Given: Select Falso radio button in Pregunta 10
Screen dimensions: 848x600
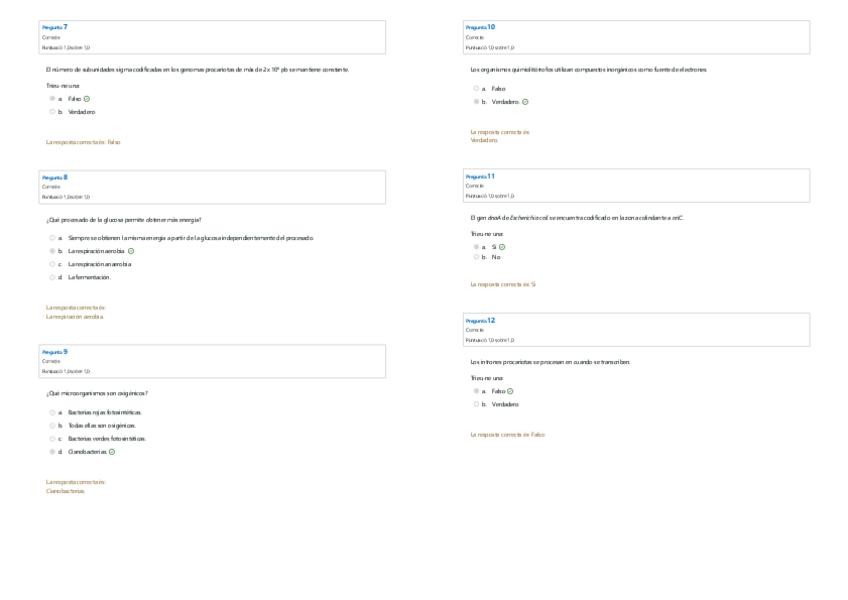Looking at the screenshot, I should click(x=476, y=89).
